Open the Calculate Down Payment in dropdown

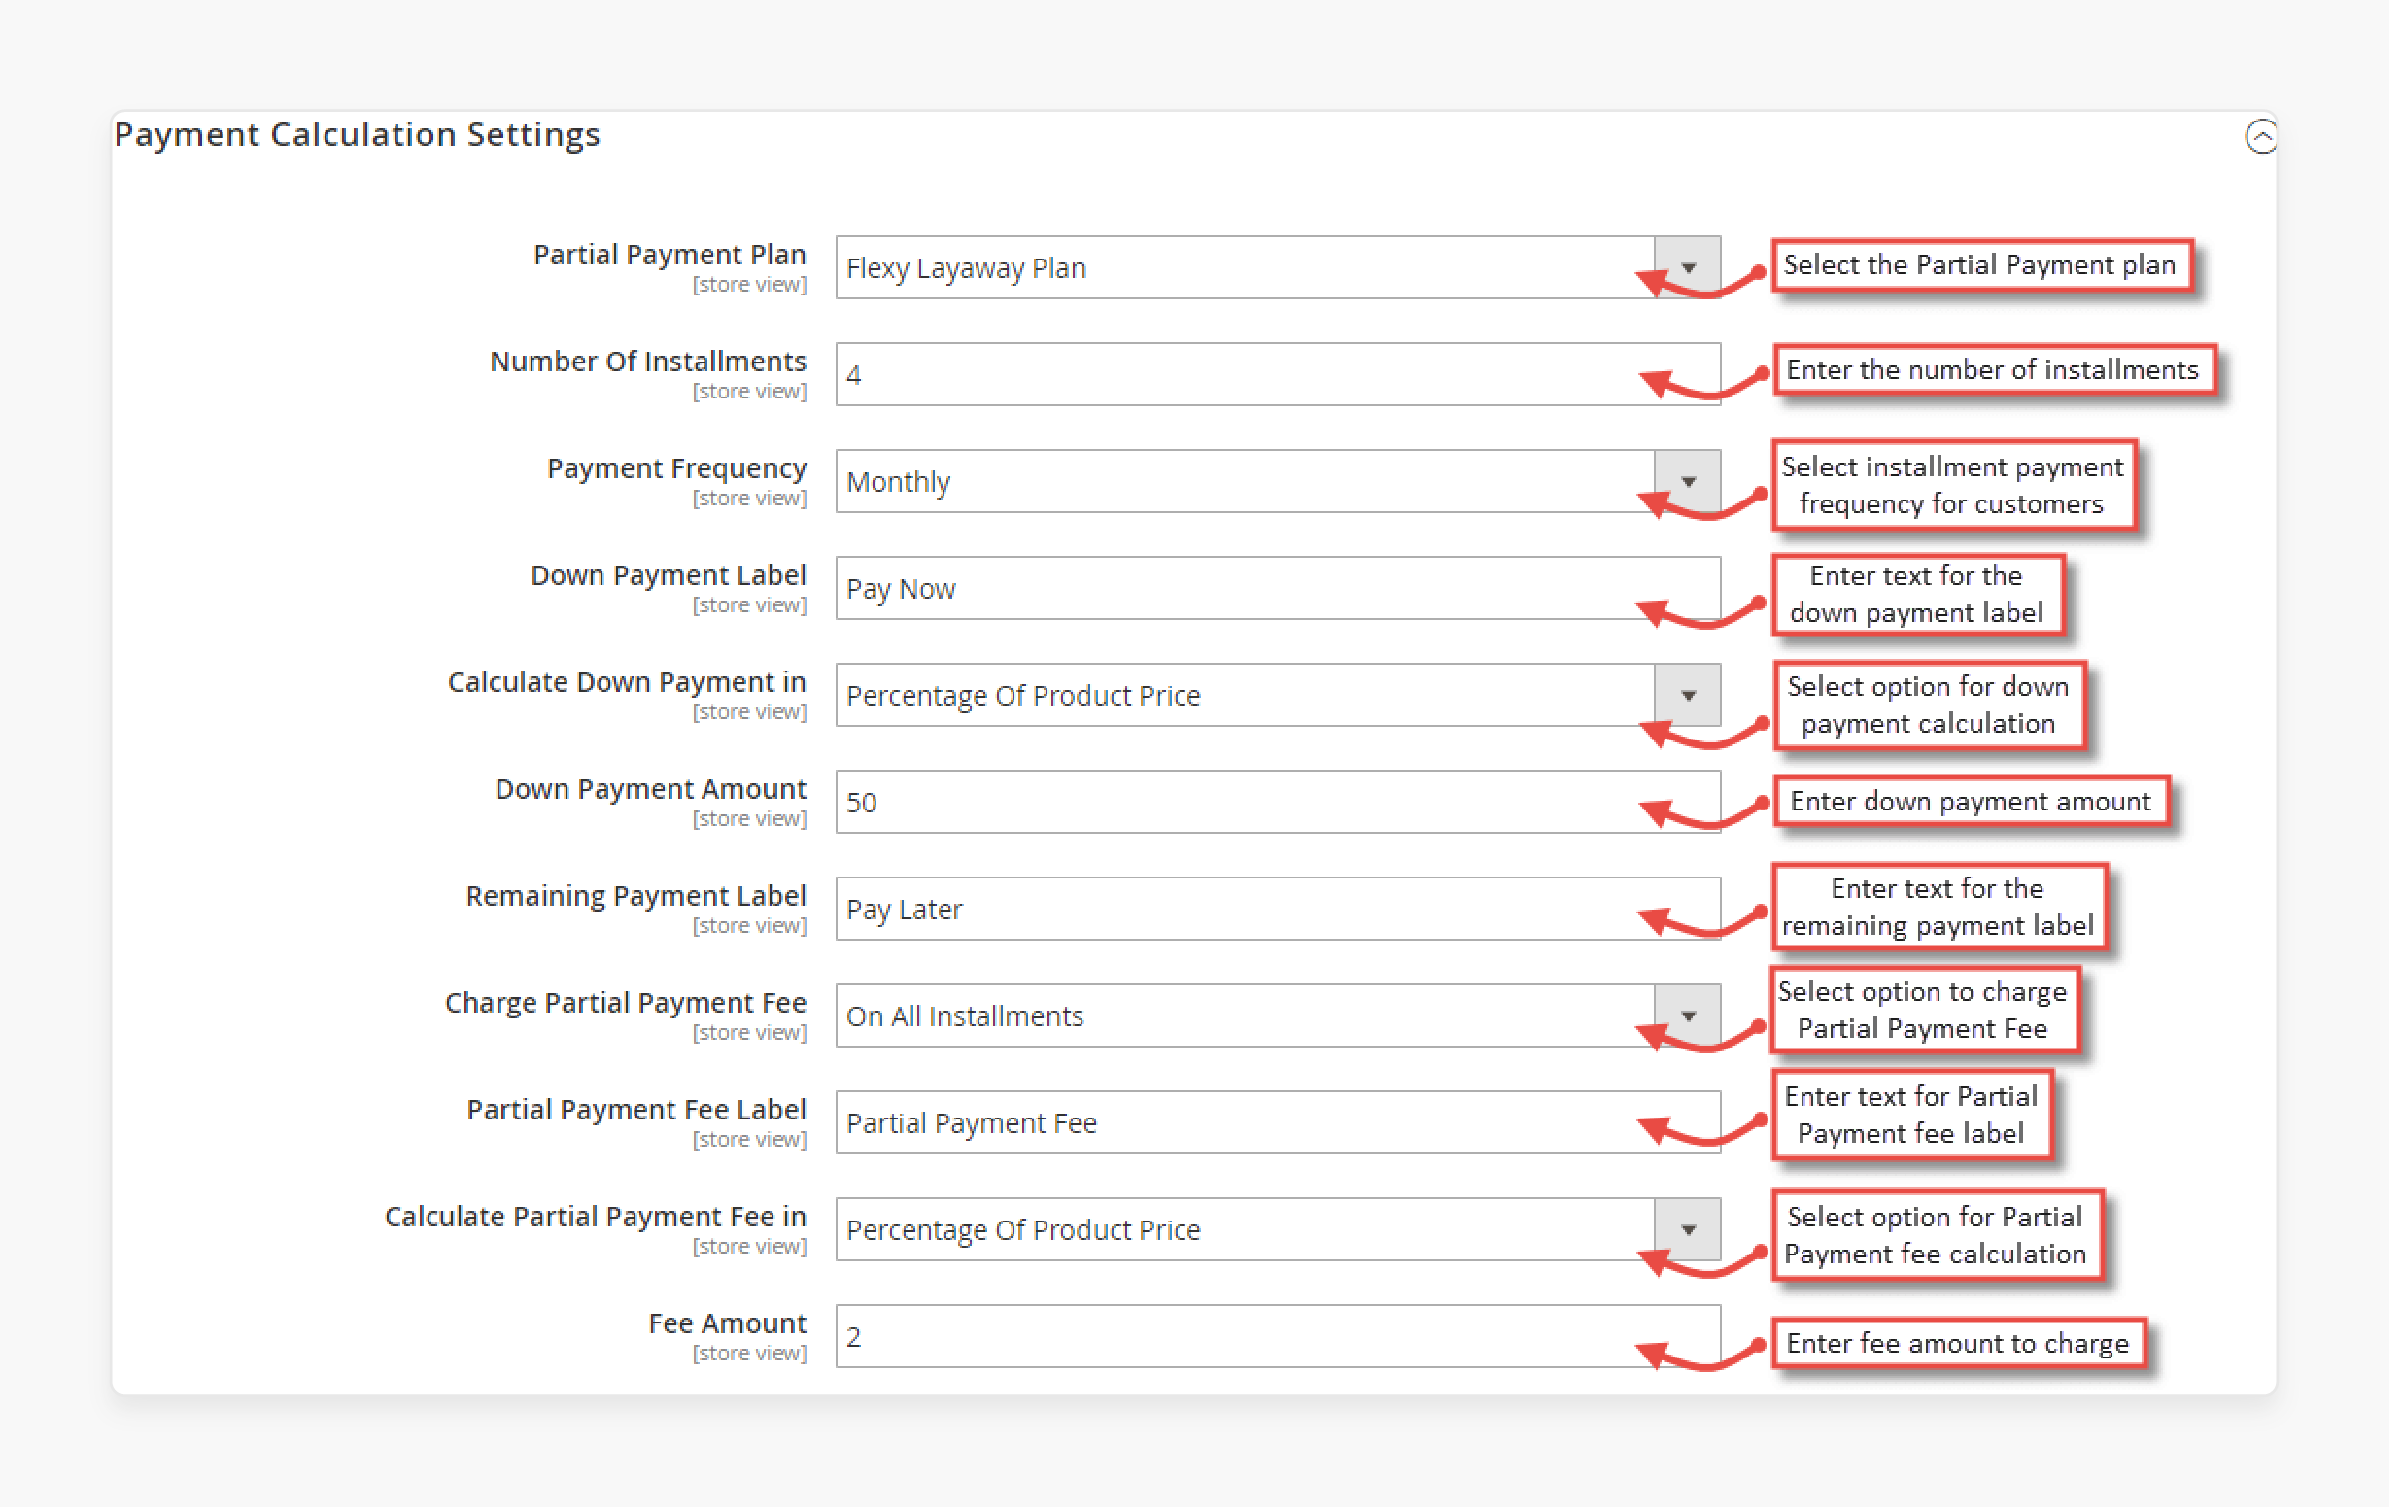[1278, 695]
